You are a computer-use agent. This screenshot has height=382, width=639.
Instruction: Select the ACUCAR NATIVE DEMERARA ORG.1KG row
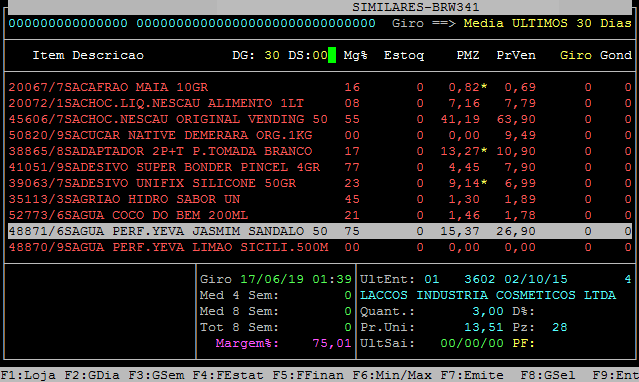320,135
